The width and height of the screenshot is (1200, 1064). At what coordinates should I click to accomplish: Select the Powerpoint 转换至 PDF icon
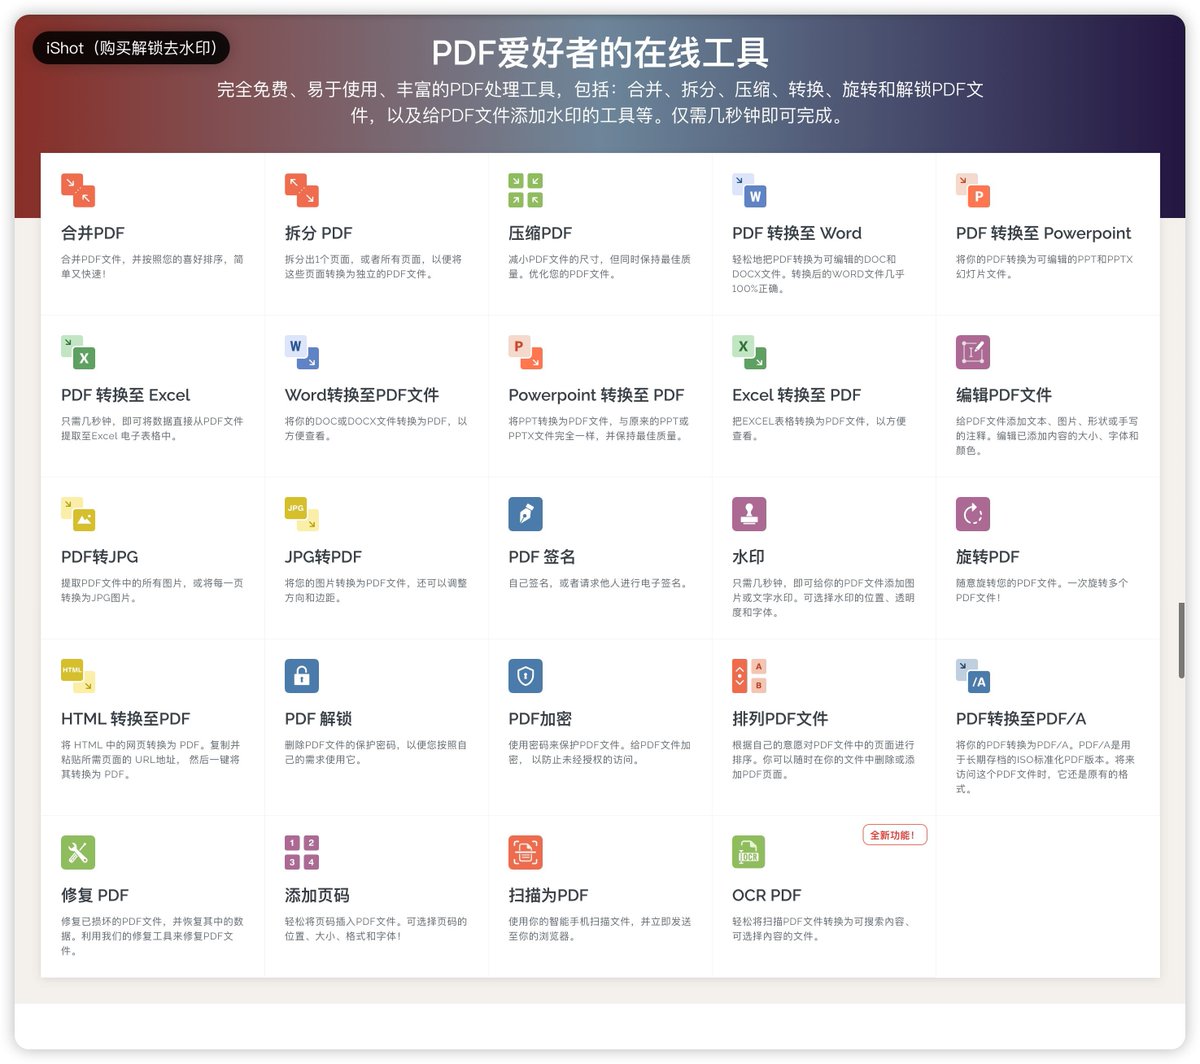(526, 352)
